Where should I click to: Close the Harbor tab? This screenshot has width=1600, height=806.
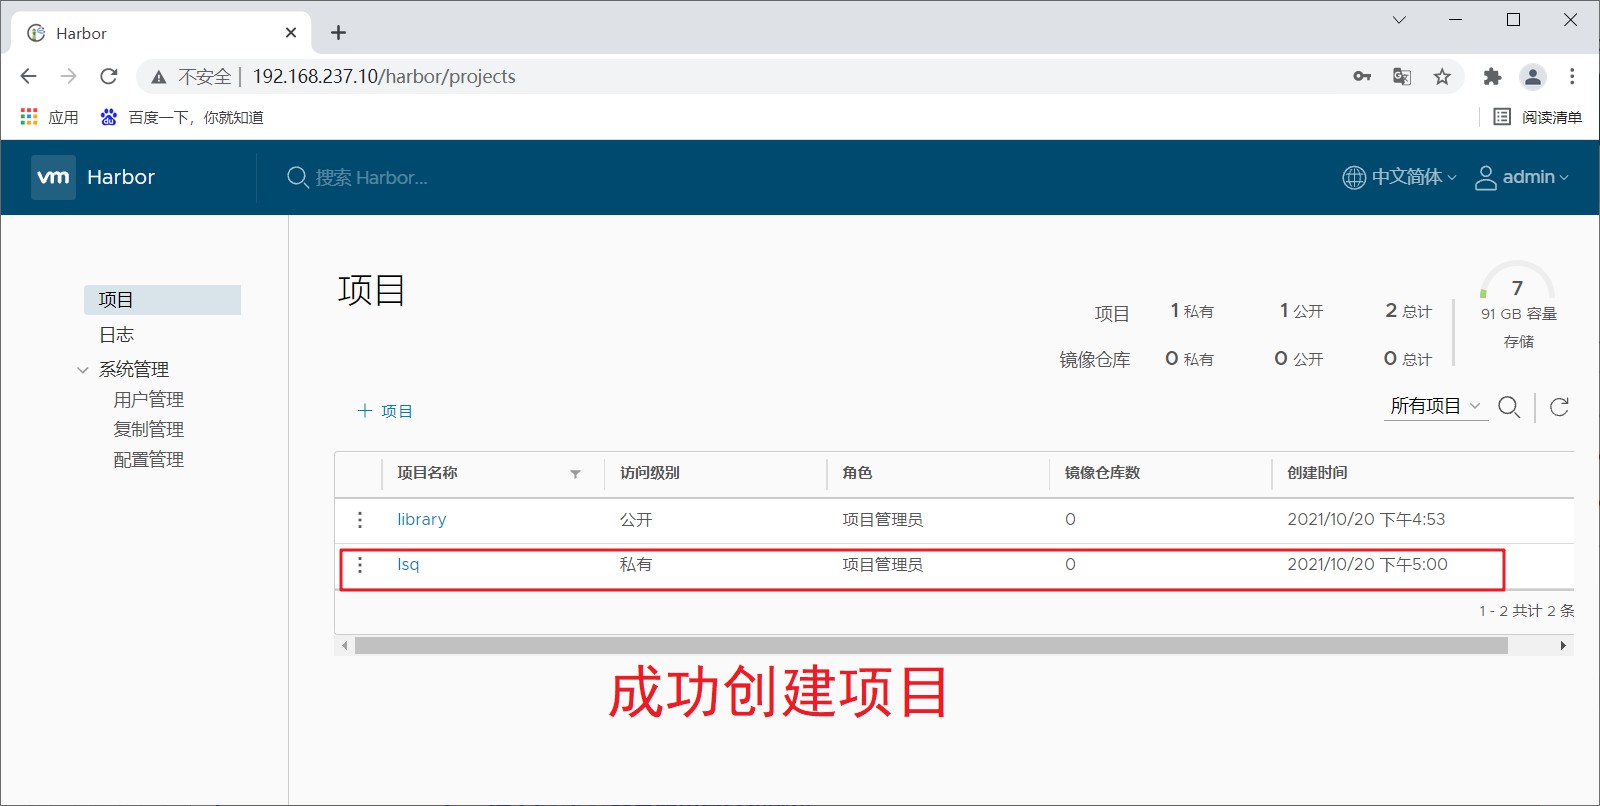point(291,33)
